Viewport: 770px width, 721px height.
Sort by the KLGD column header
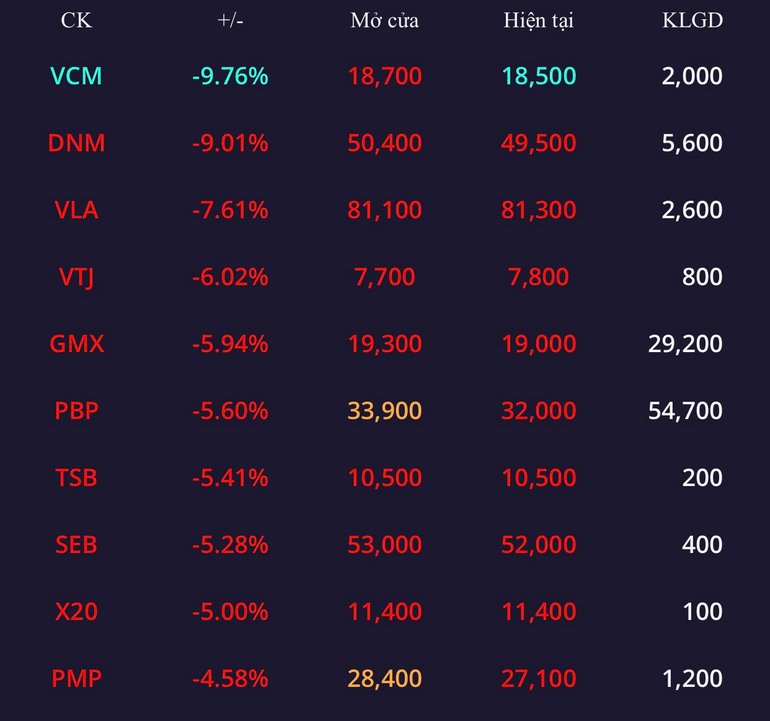pos(692,21)
